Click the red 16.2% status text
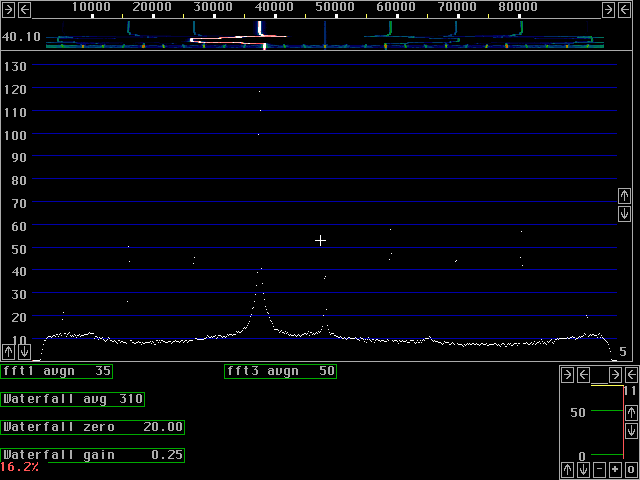The width and height of the screenshot is (640, 480). click(x=20, y=467)
